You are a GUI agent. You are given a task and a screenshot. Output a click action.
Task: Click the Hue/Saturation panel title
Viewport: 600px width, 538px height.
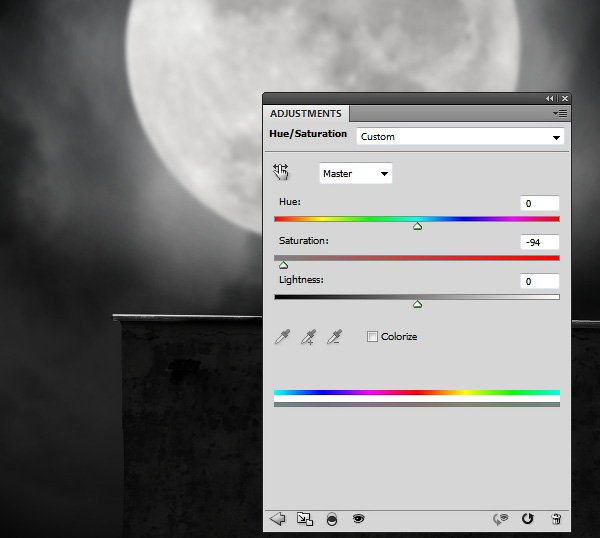point(308,134)
